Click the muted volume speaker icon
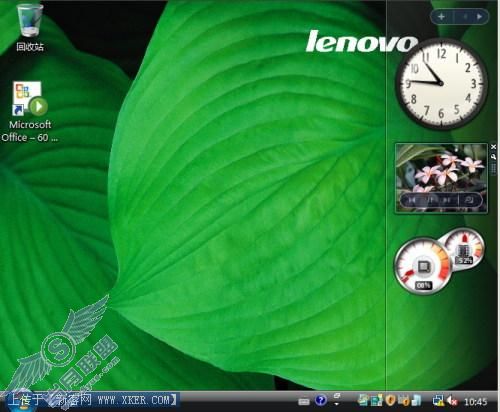Viewport: 500px width, 412px height. (x=452, y=400)
